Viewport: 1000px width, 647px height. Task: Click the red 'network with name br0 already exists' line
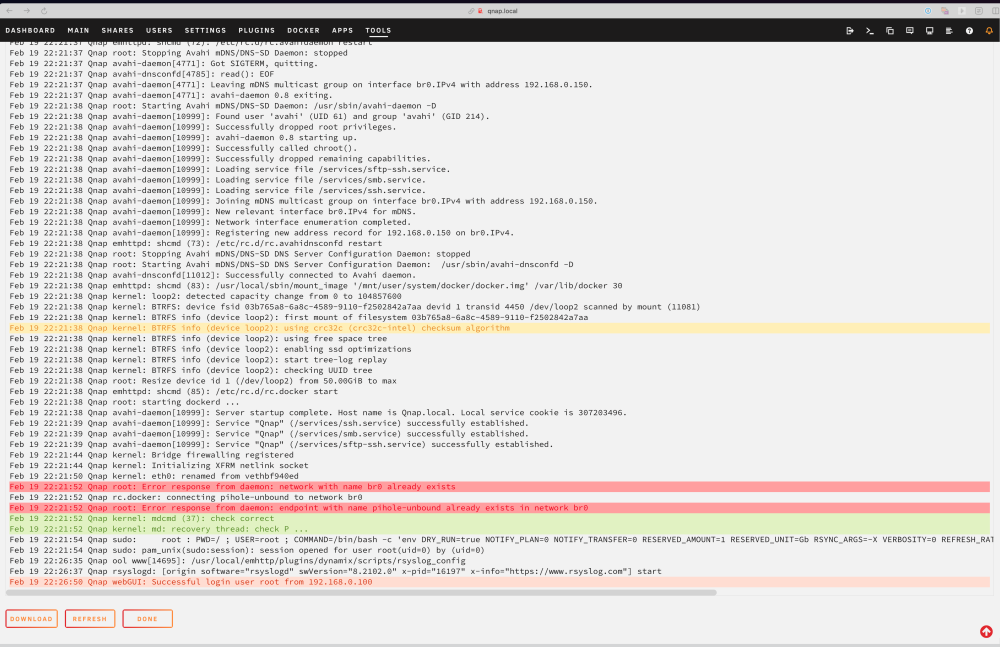499,487
